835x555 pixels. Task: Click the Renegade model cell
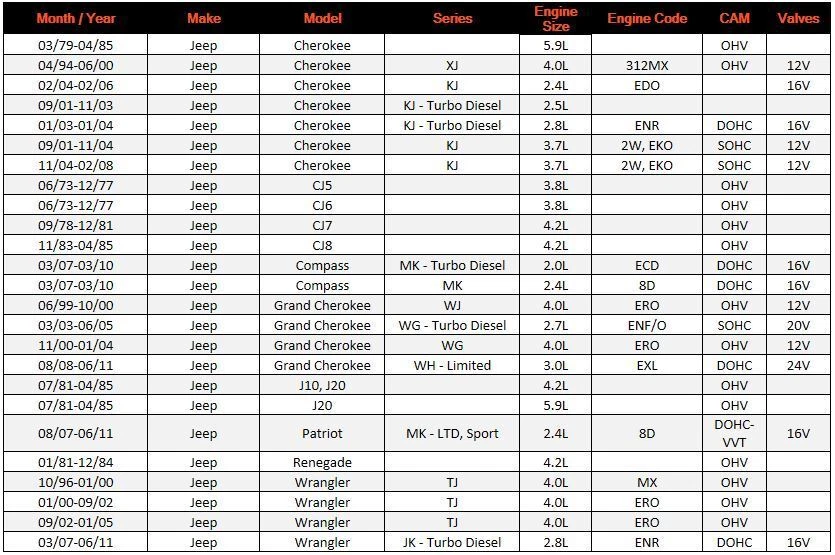[x=322, y=462]
